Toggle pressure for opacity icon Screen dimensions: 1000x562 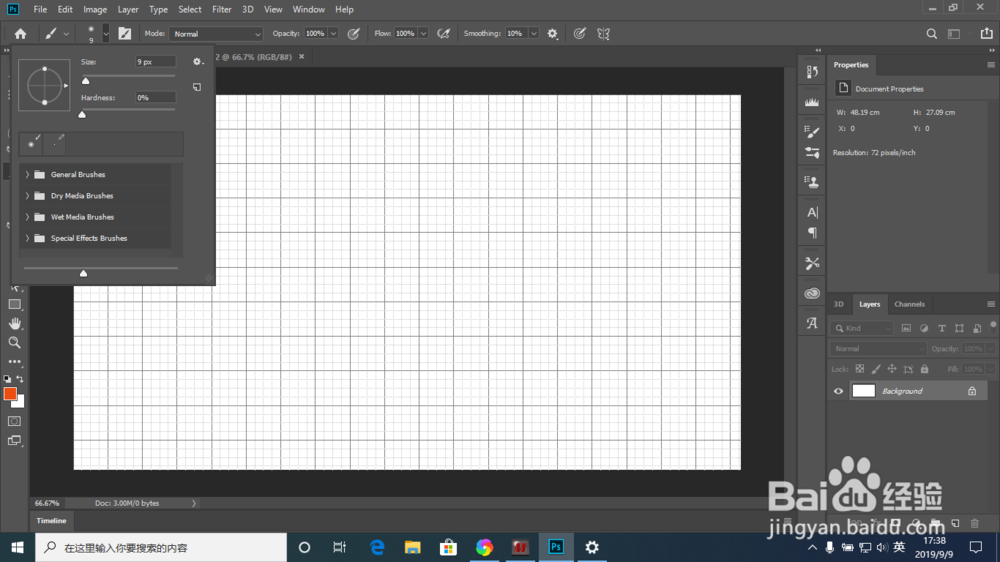(x=353, y=34)
